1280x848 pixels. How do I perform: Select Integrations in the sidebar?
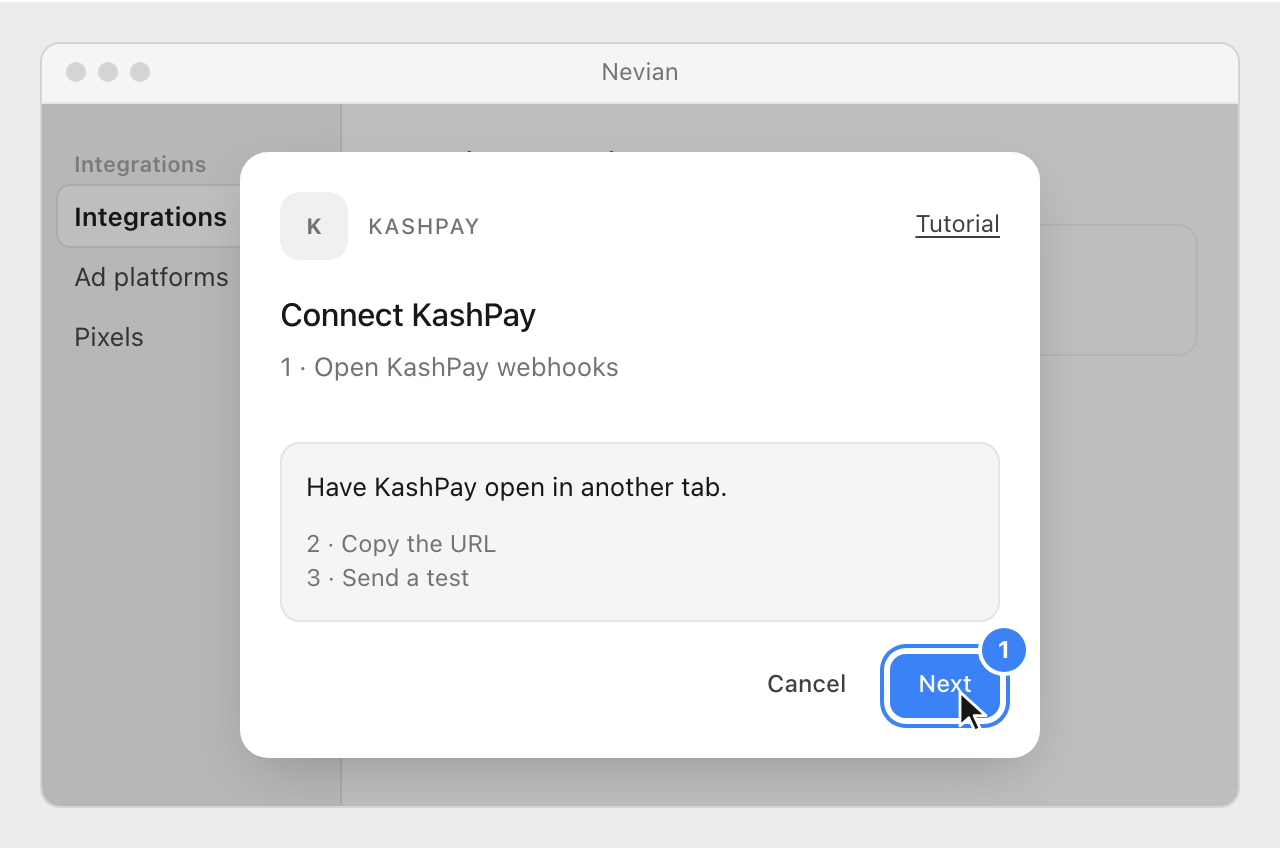pos(150,217)
